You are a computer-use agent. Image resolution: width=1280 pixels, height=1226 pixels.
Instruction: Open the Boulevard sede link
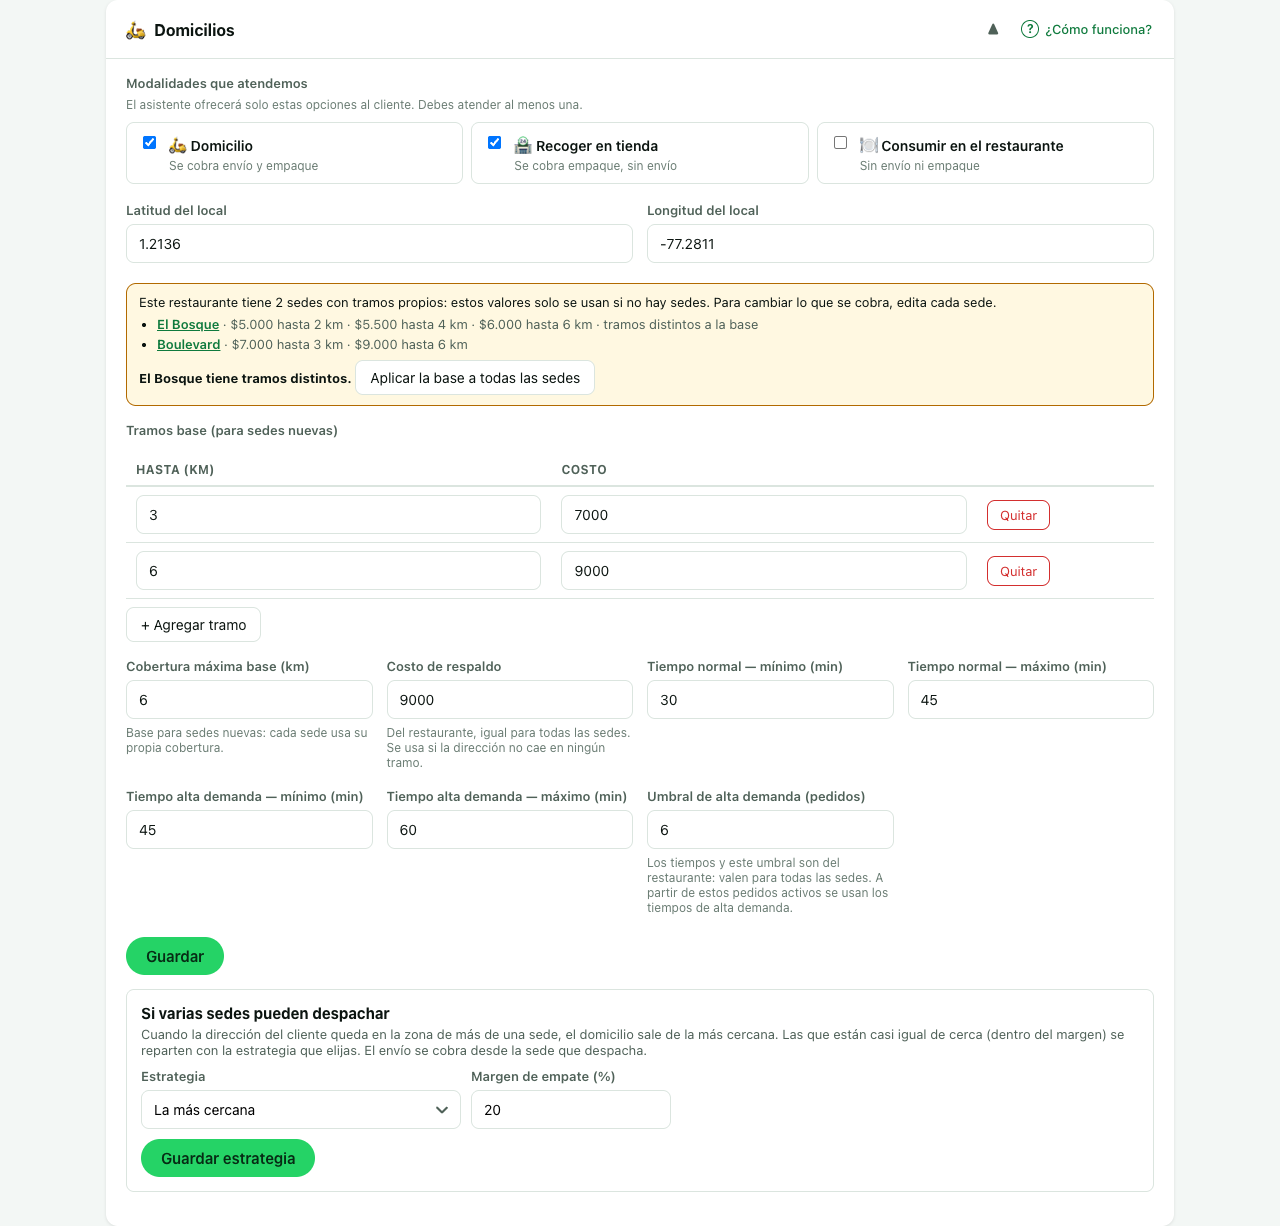(x=188, y=345)
